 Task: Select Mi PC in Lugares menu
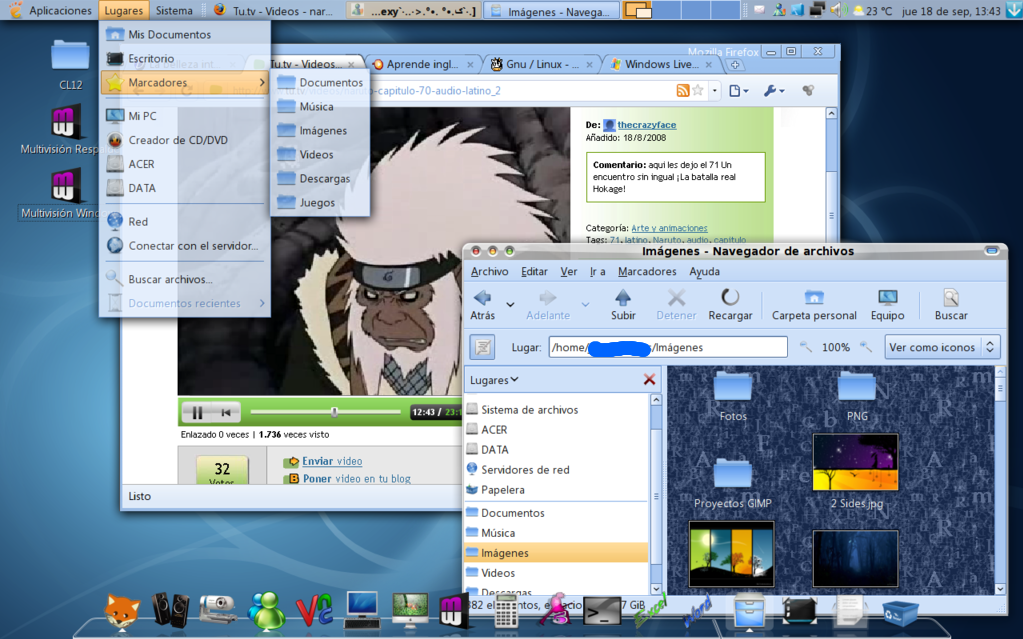[185, 116]
